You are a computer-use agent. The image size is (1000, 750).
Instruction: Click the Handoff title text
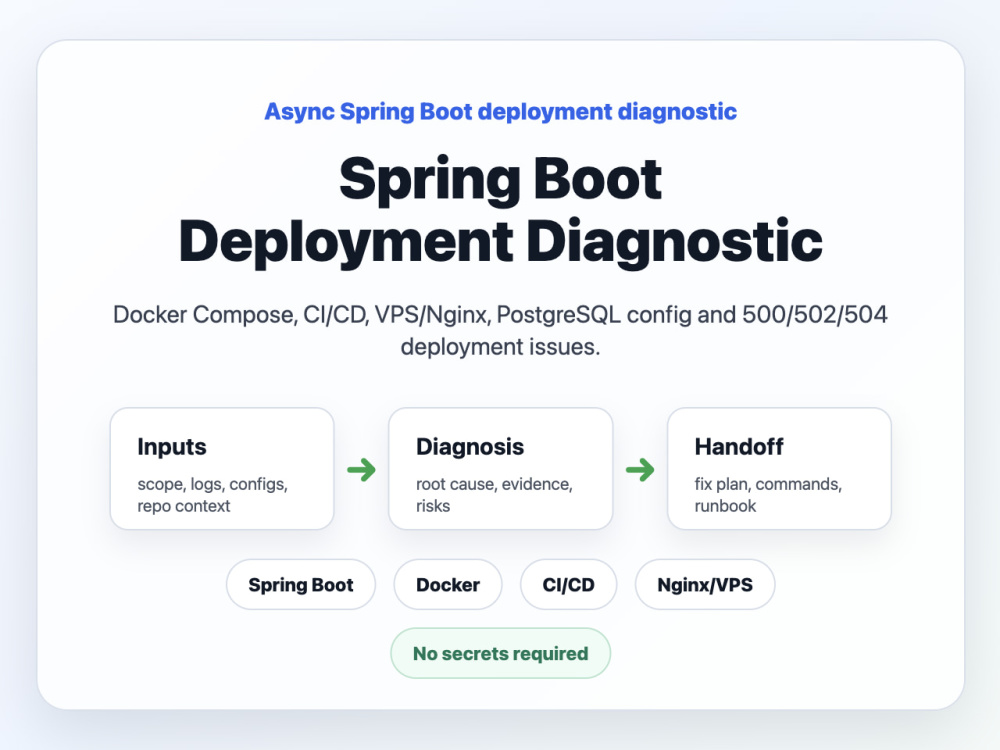(739, 447)
